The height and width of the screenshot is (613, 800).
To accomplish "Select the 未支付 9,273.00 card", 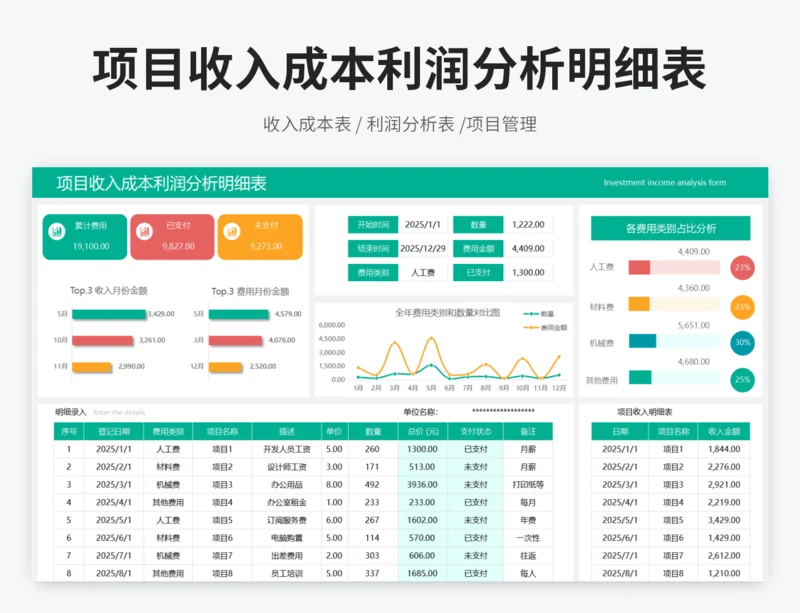I will click(x=260, y=237).
